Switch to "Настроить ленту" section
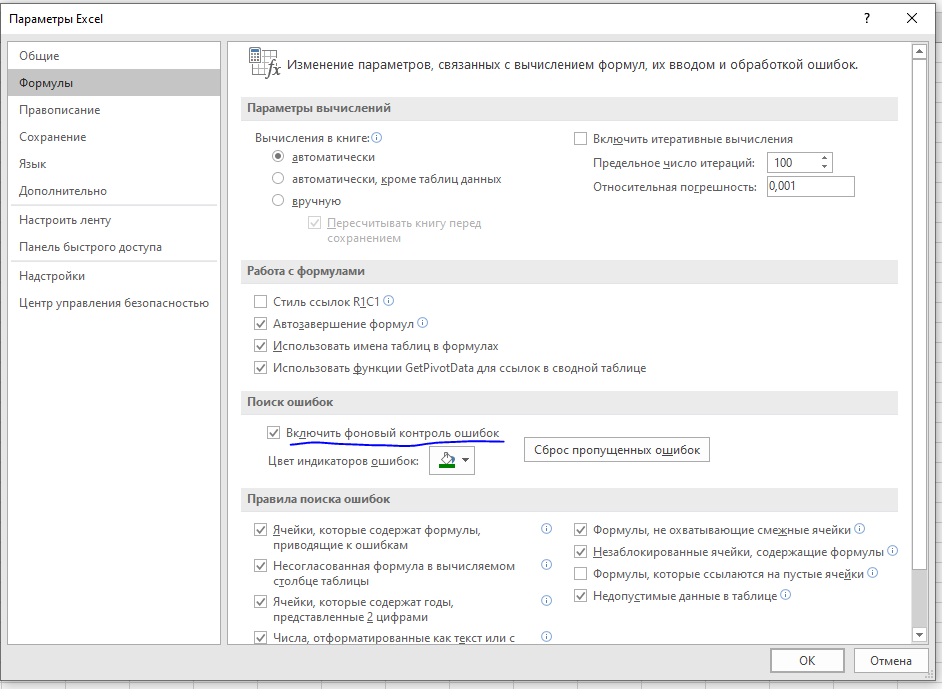The width and height of the screenshot is (942, 689). [65, 220]
